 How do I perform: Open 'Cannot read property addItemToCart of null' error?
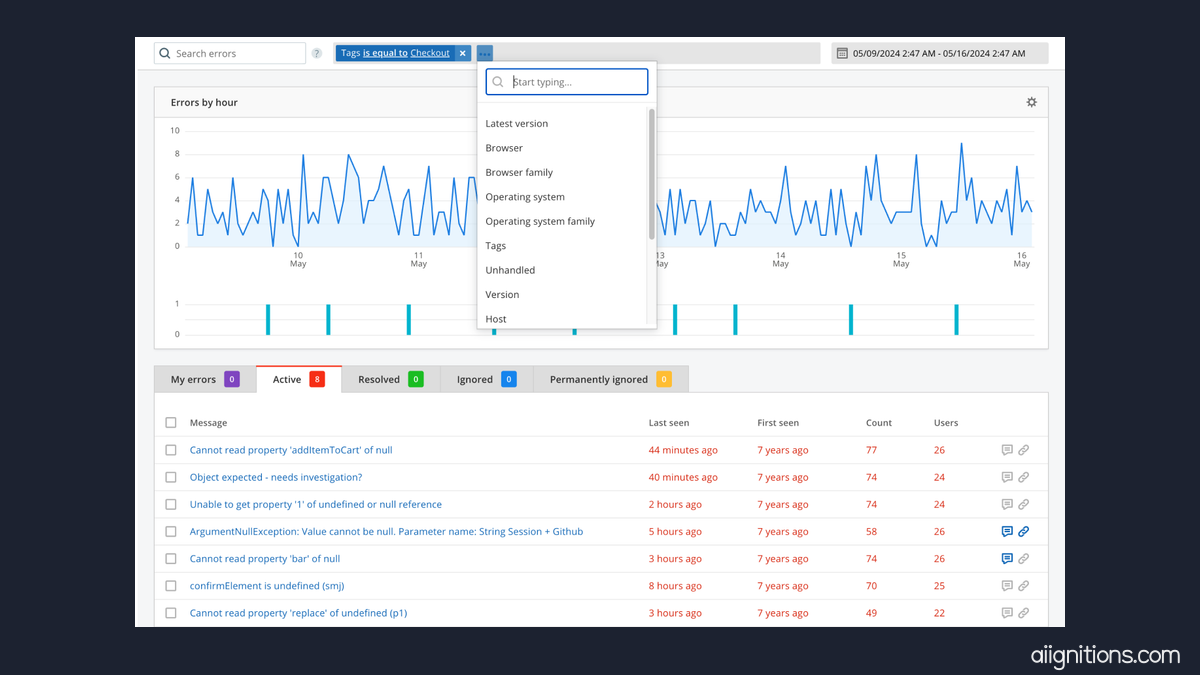click(291, 450)
